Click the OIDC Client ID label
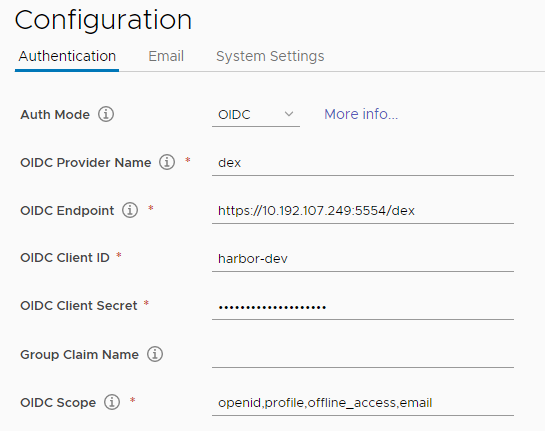Viewport: 545px width, 431px height. click(65, 258)
